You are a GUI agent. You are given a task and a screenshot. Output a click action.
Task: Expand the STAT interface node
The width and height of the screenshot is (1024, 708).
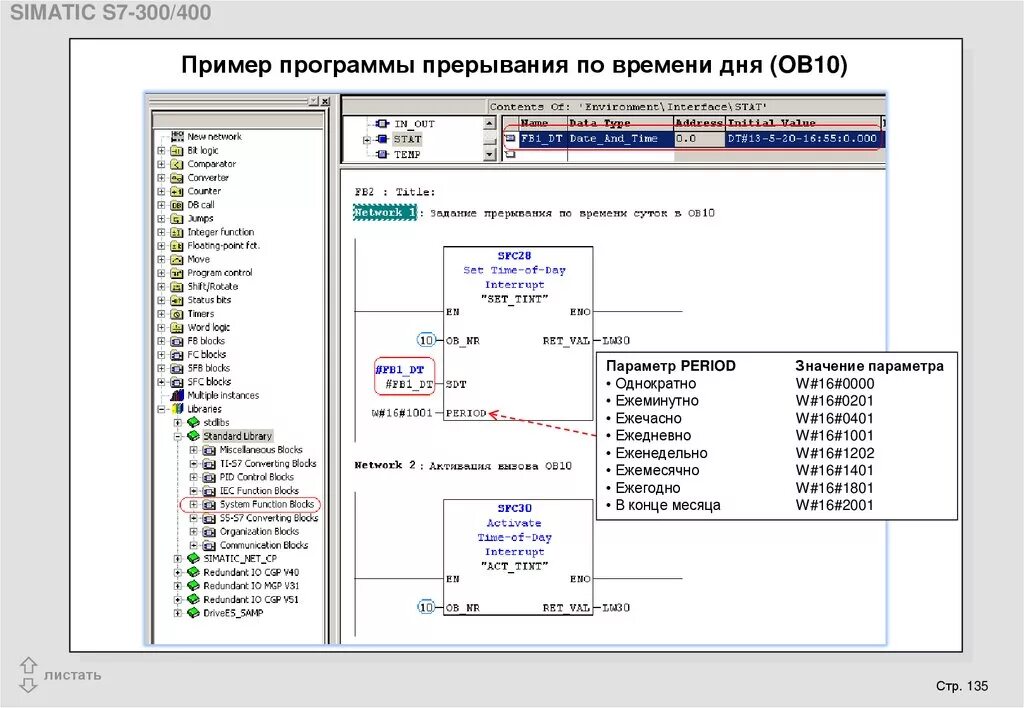click(366, 140)
